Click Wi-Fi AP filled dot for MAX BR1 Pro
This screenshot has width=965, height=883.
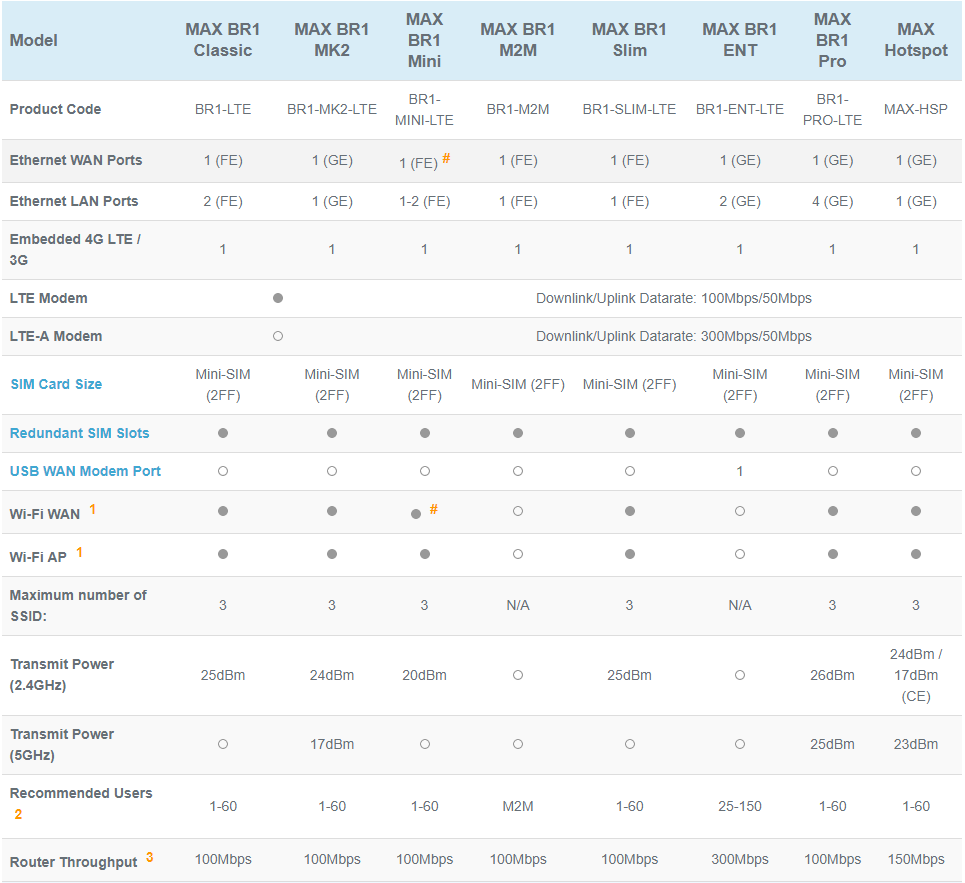(832, 554)
